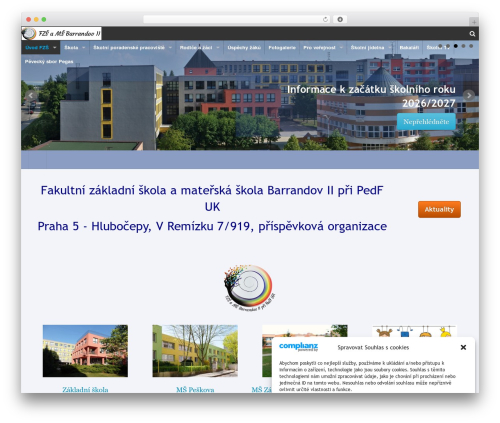
Task: Advance to the next slide with the right arrow
Action: (469, 95)
